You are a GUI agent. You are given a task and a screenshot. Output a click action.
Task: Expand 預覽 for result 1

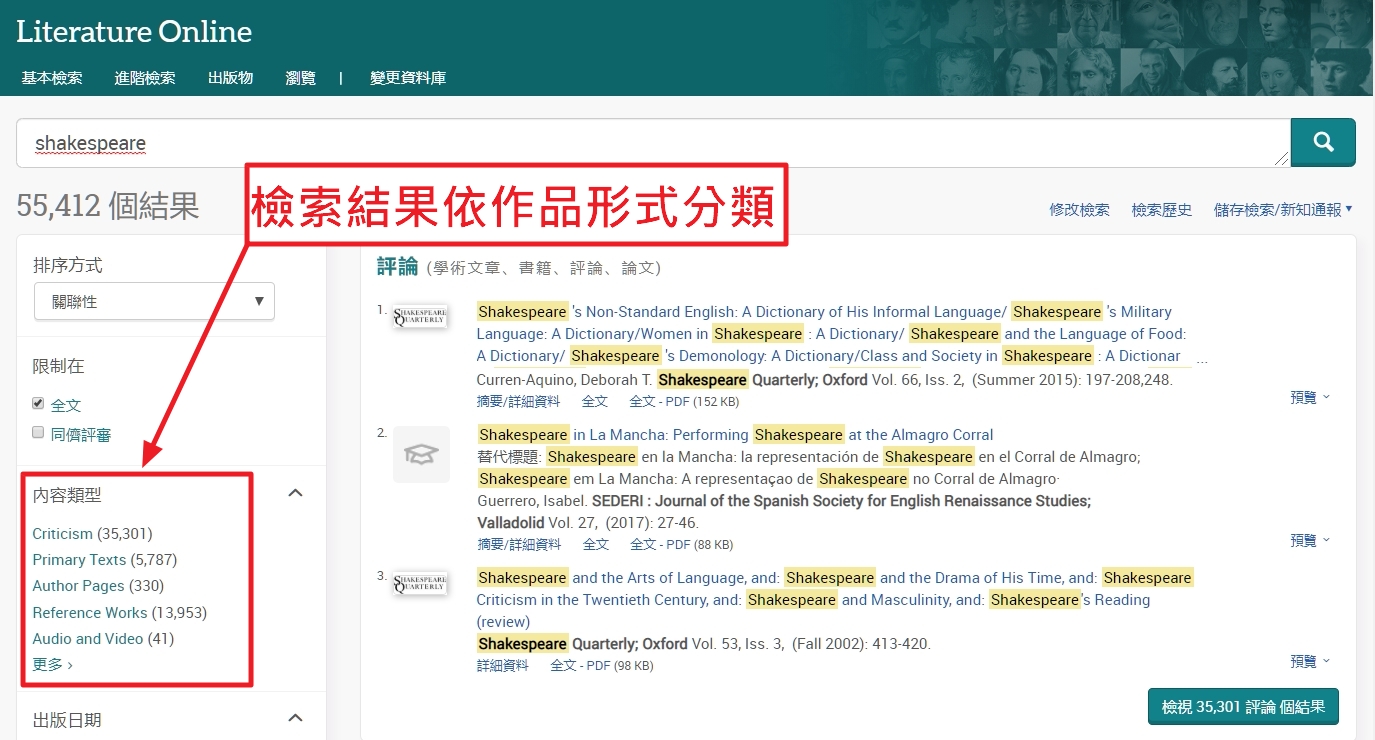click(x=1310, y=397)
